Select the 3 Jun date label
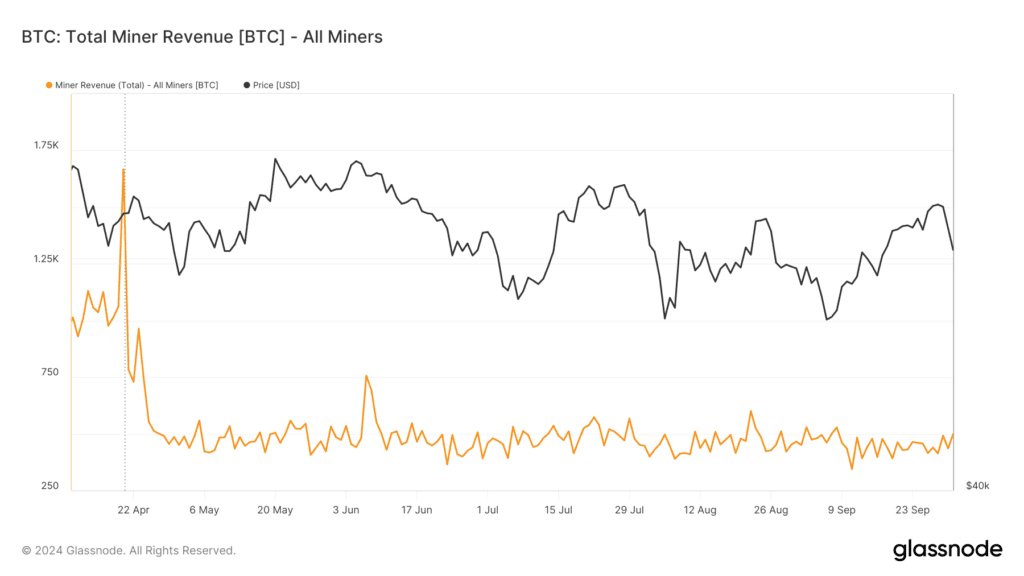 click(345, 510)
